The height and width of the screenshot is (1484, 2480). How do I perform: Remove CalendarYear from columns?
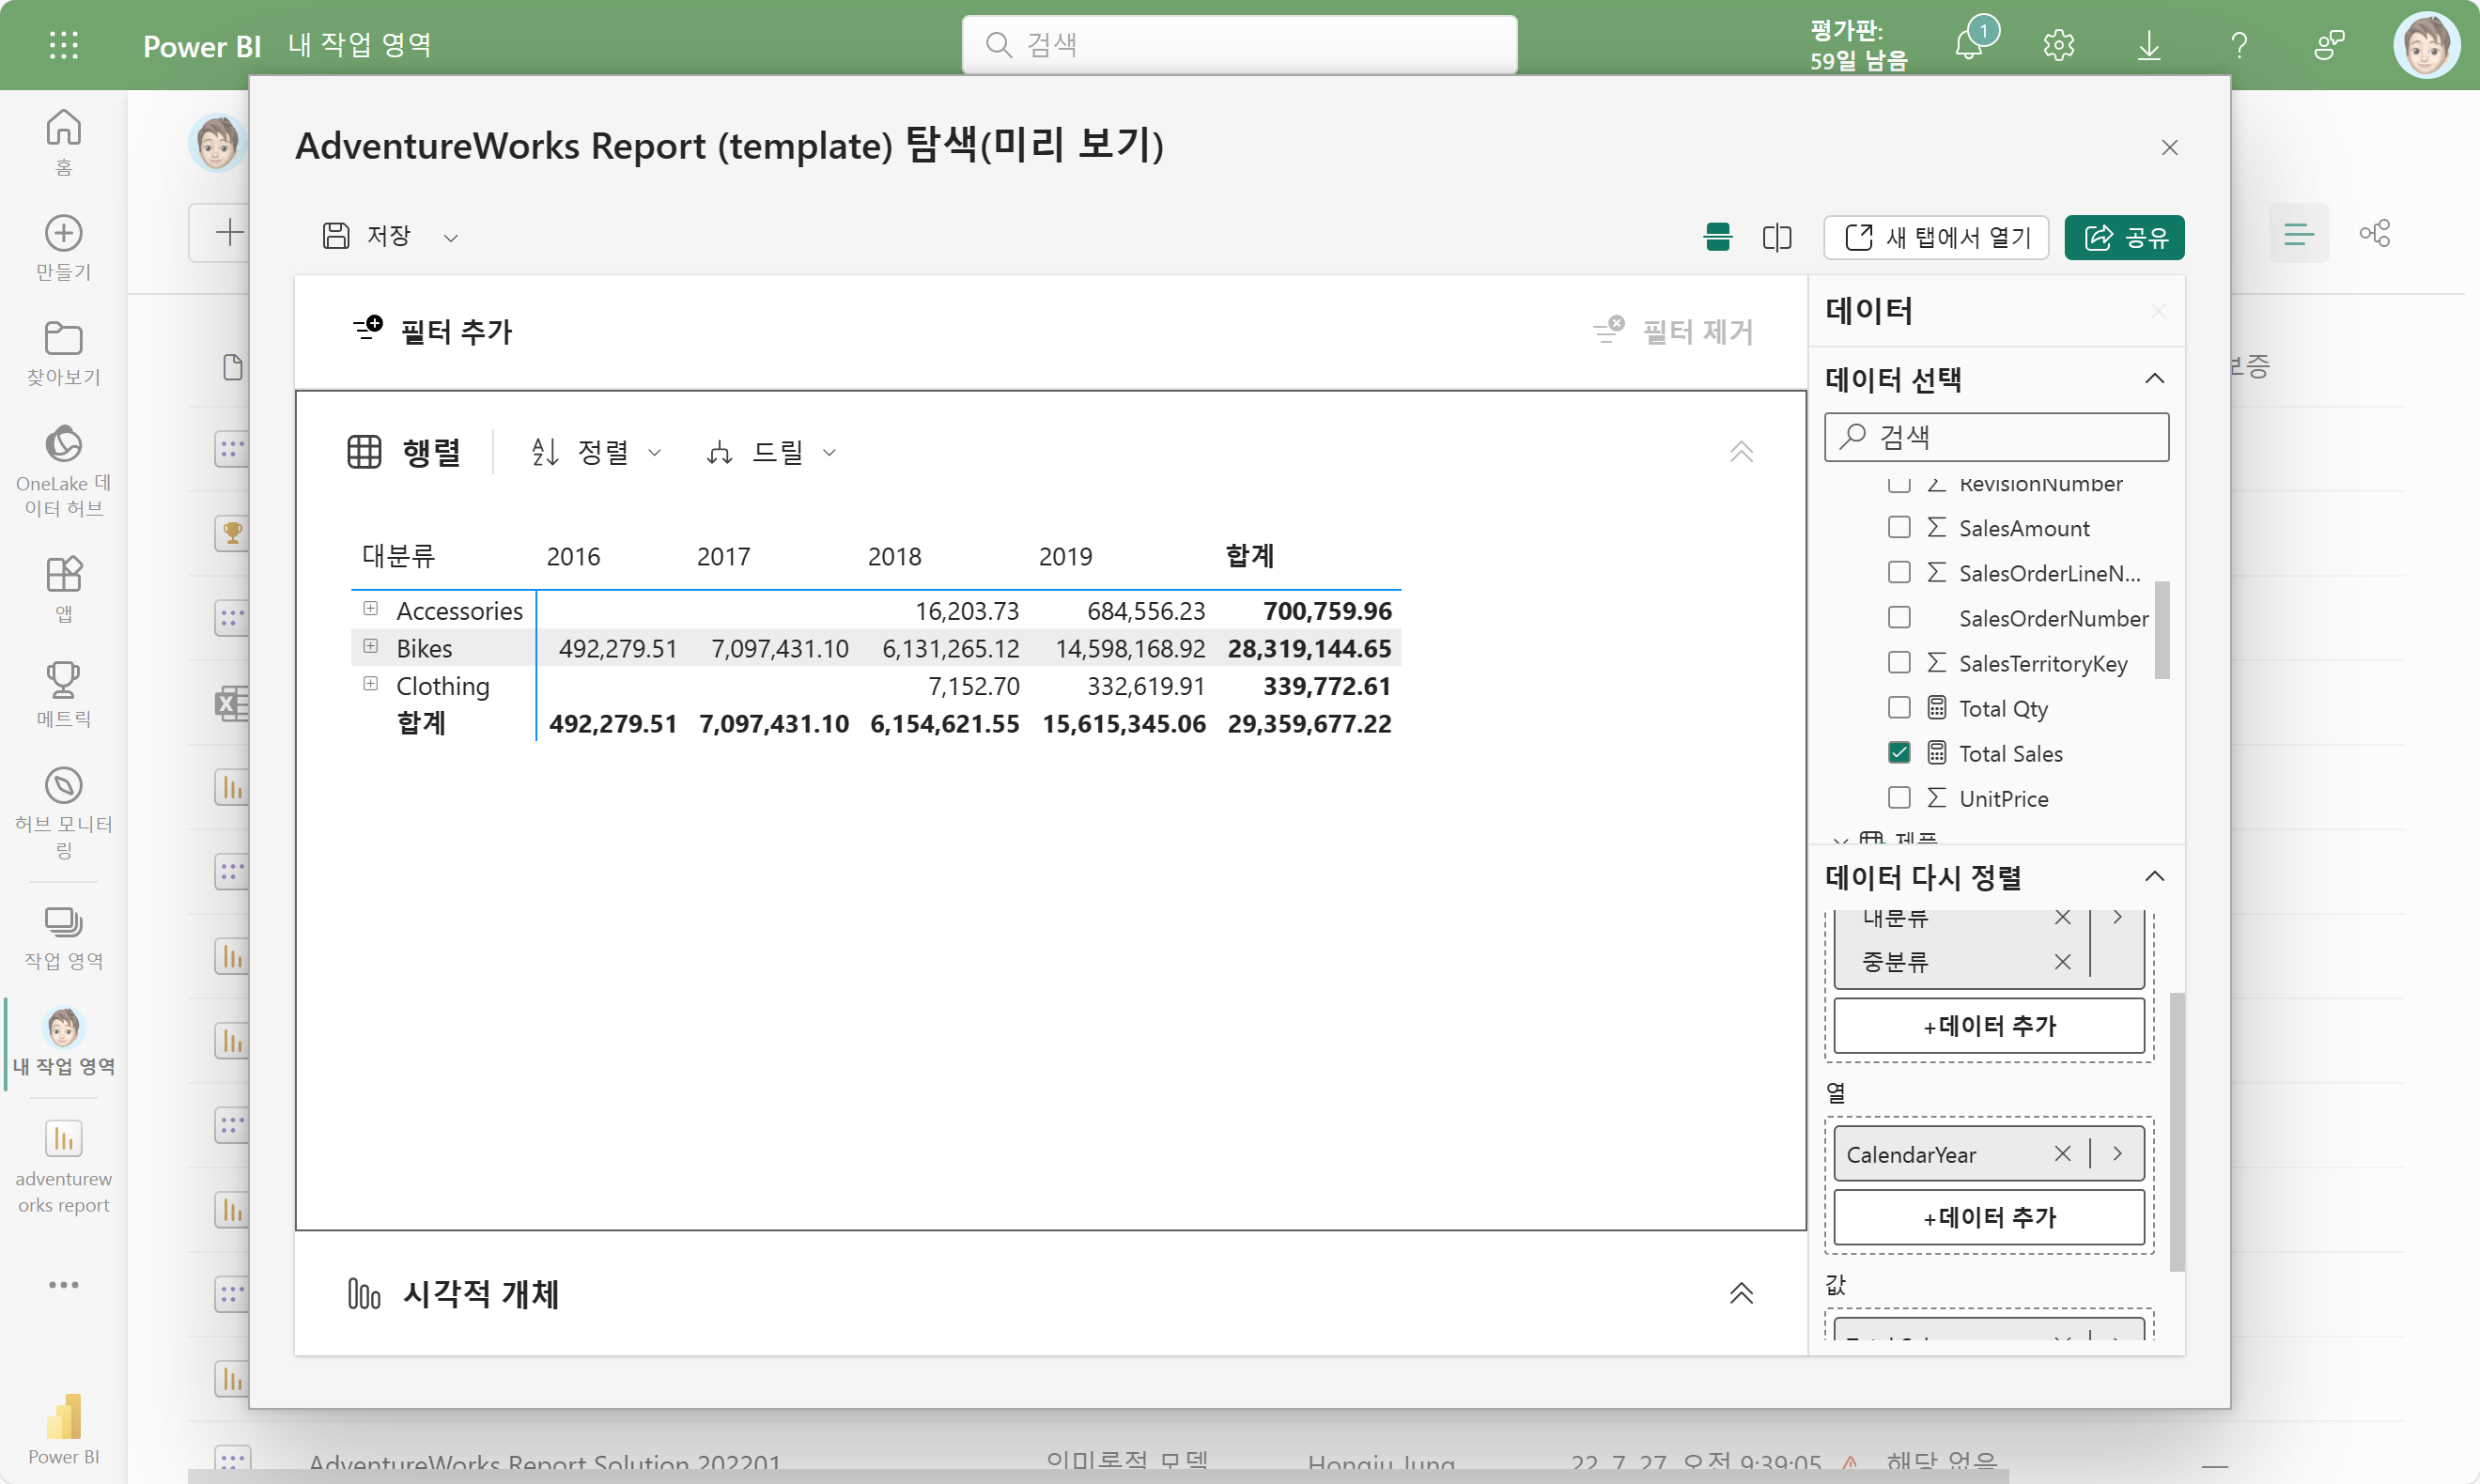(2062, 1154)
